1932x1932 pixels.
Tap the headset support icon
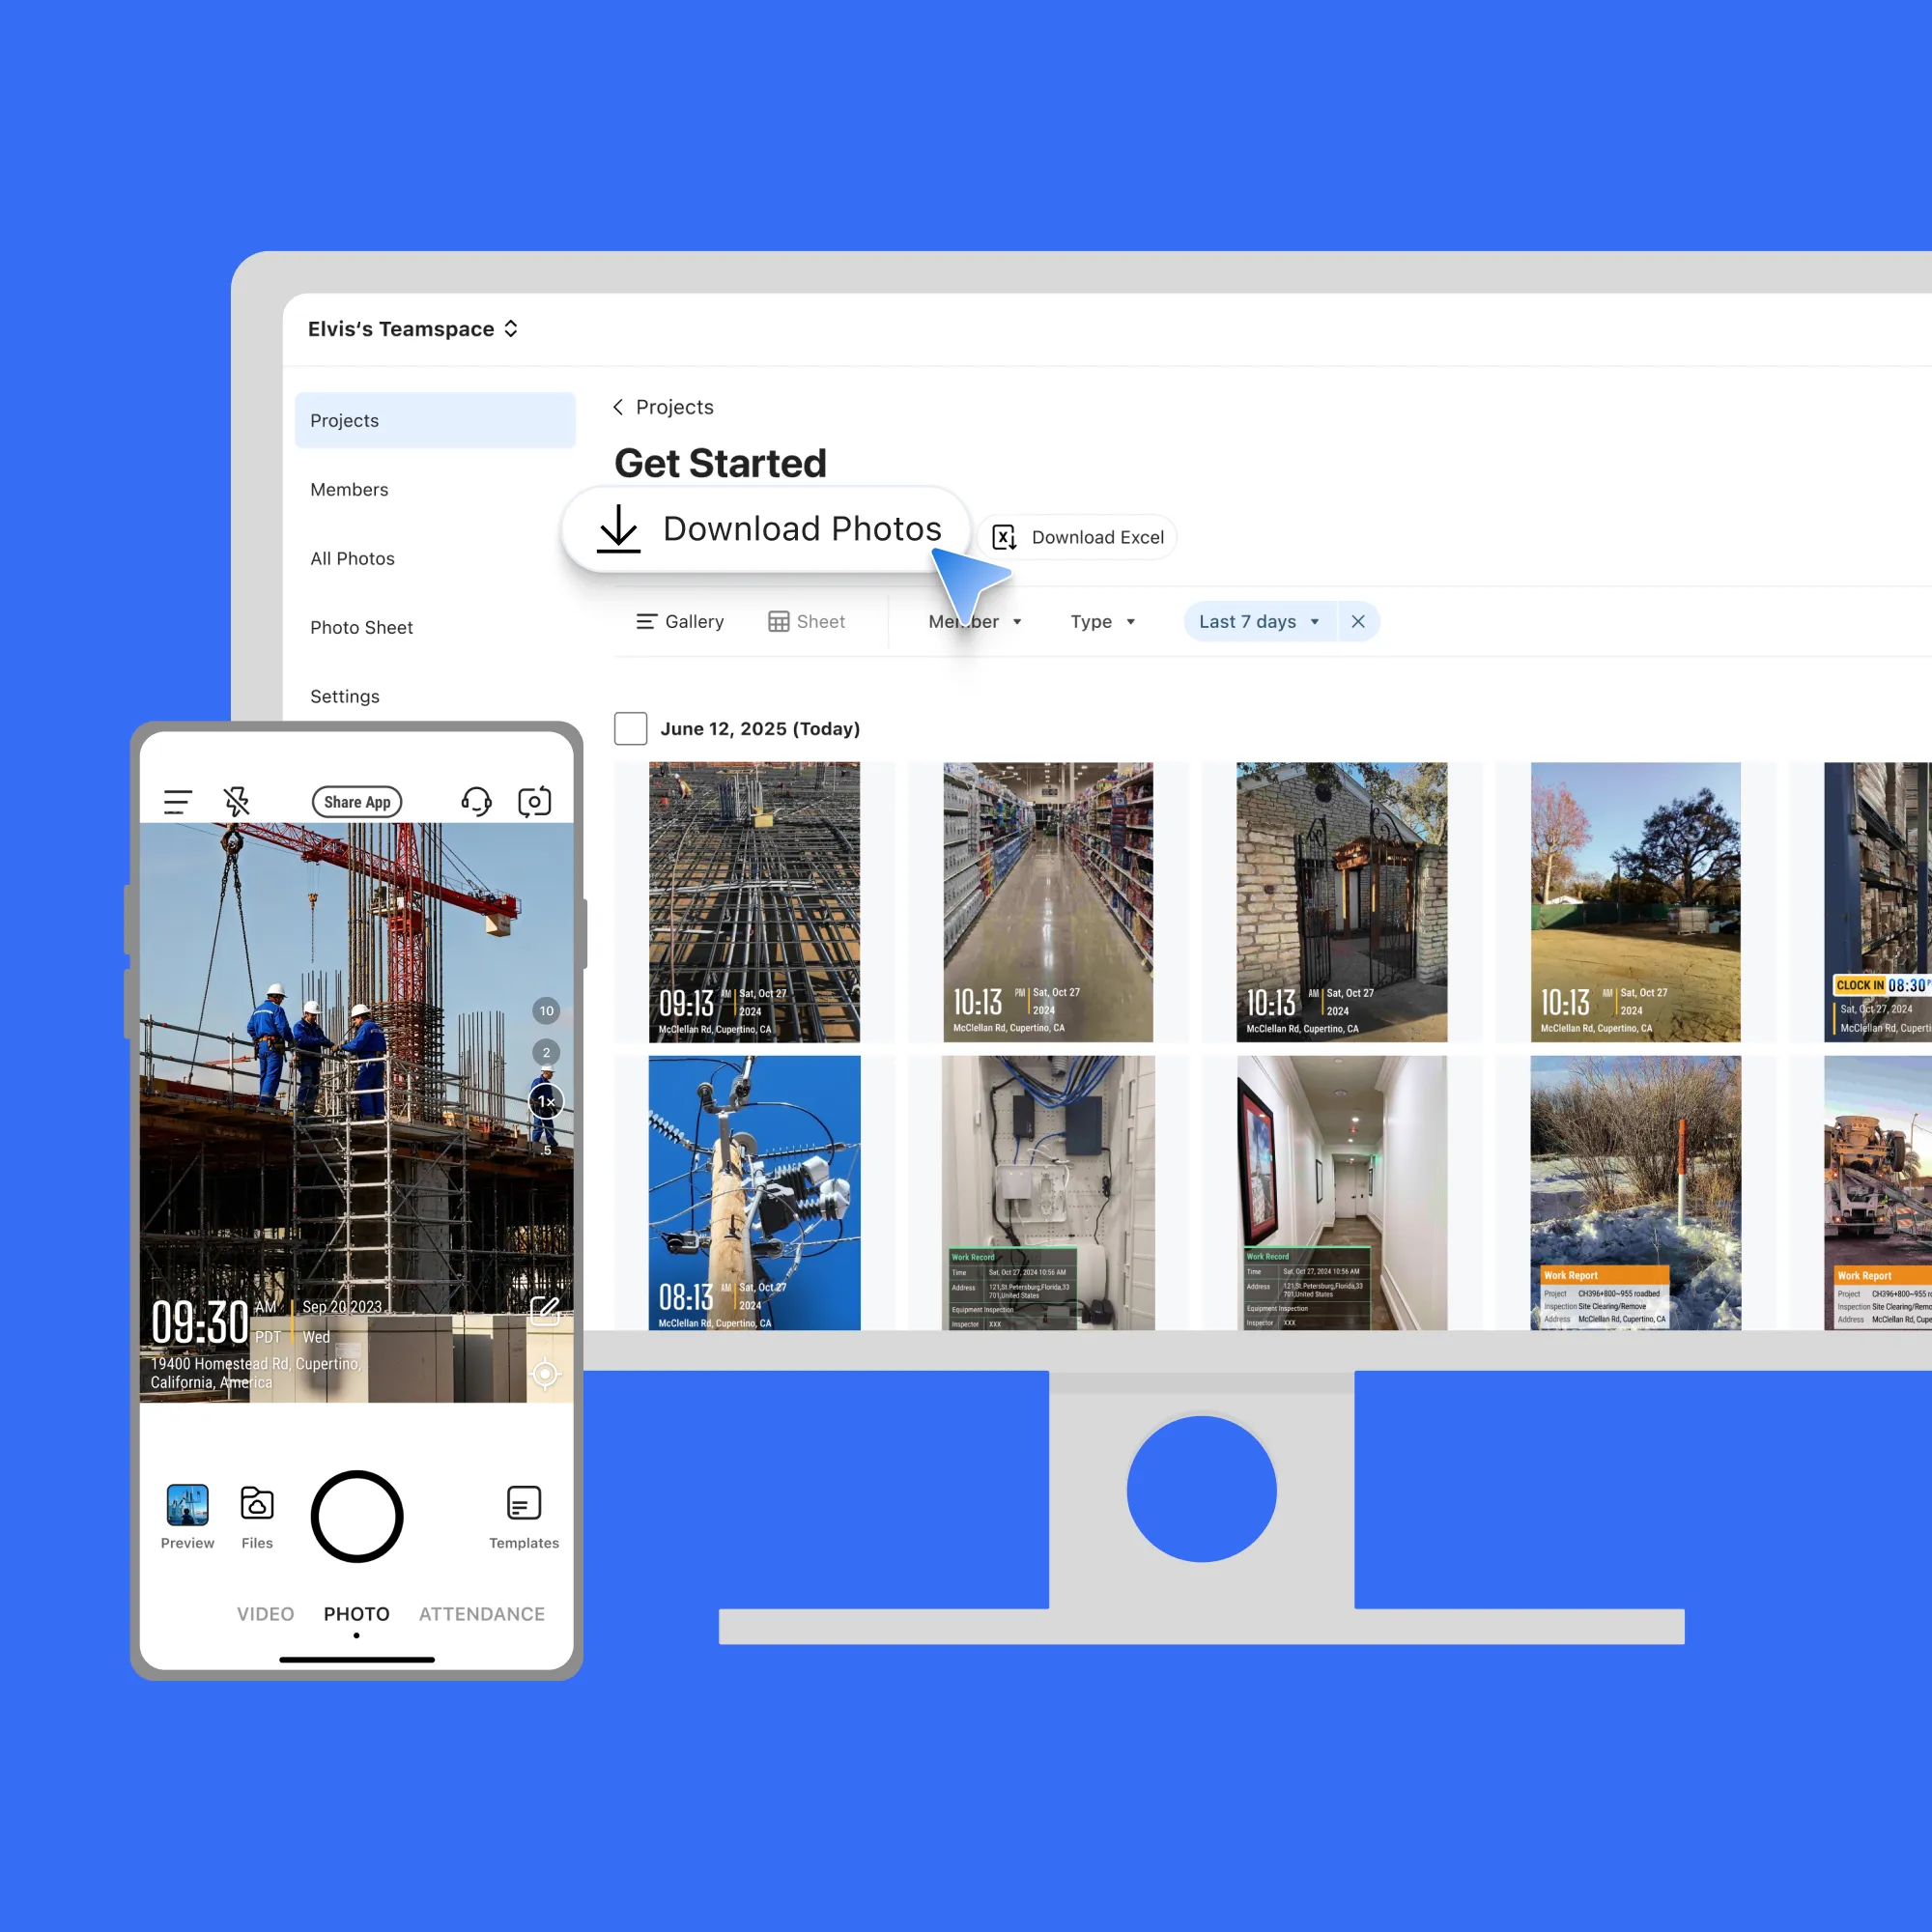pyautogui.click(x=476, y=802)
